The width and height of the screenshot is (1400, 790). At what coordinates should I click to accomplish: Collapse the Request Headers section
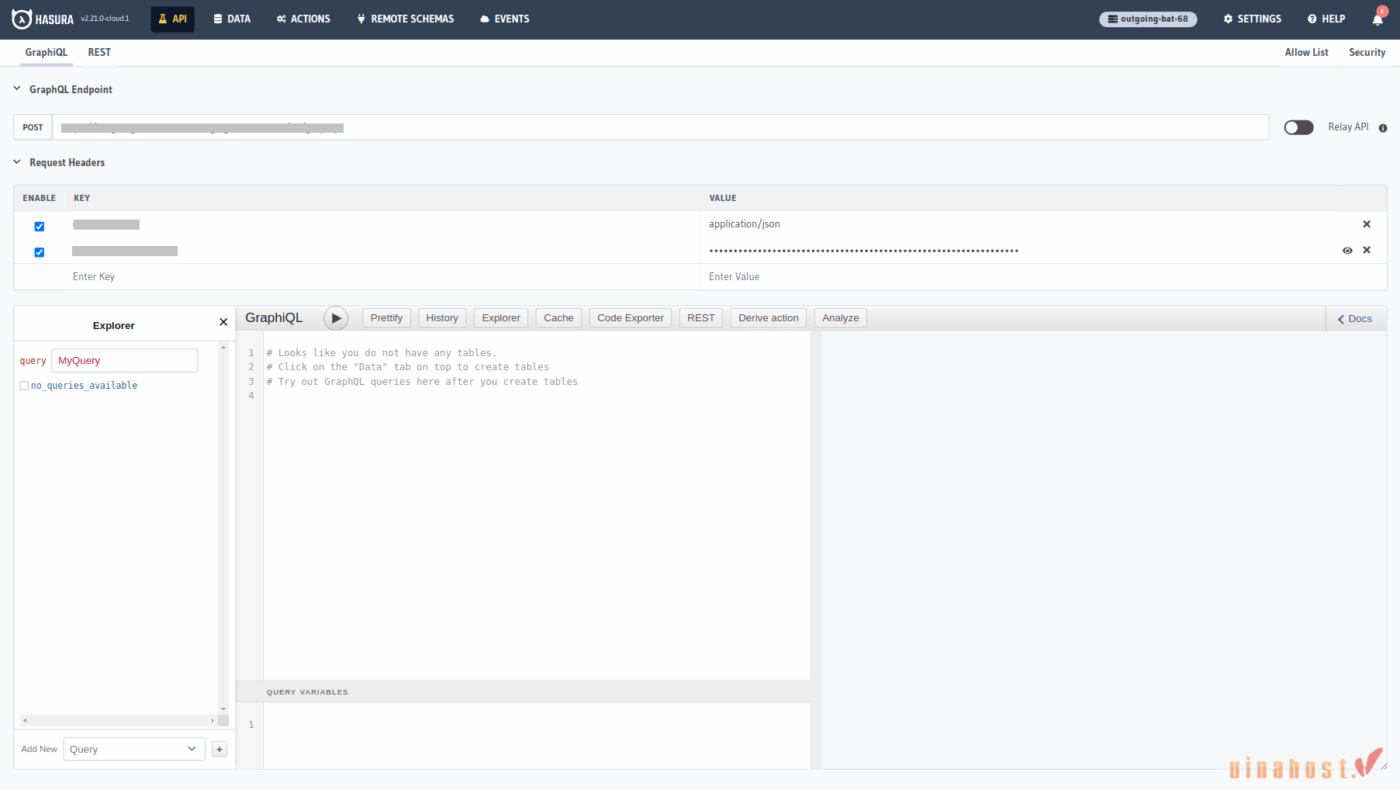click(59, 162)
